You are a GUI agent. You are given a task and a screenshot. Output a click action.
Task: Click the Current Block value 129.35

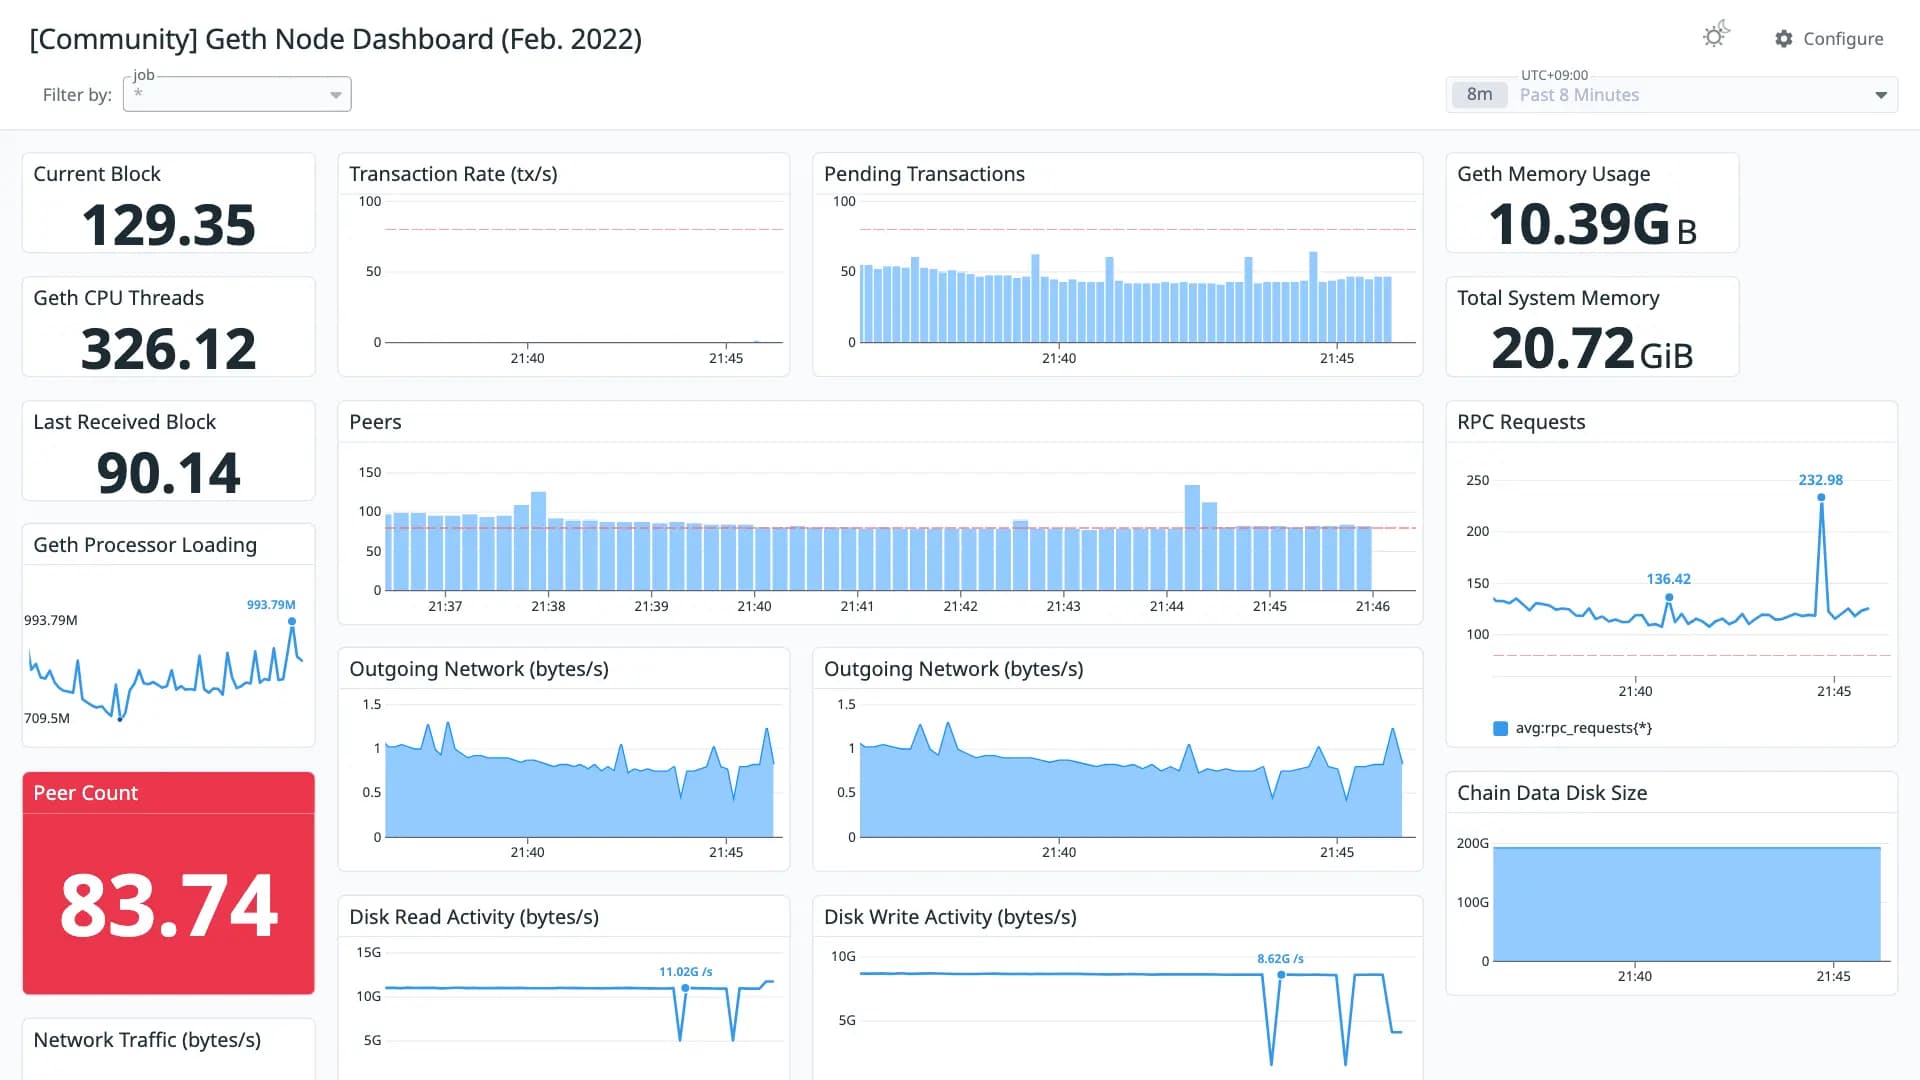tap(169, 224)
